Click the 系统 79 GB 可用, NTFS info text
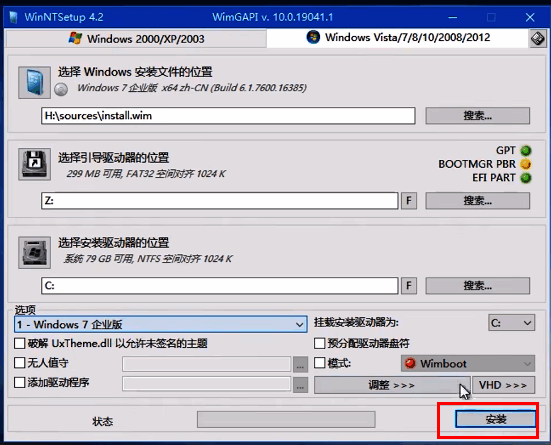Viewport: 551px width, 445px height. pos(148,259)
